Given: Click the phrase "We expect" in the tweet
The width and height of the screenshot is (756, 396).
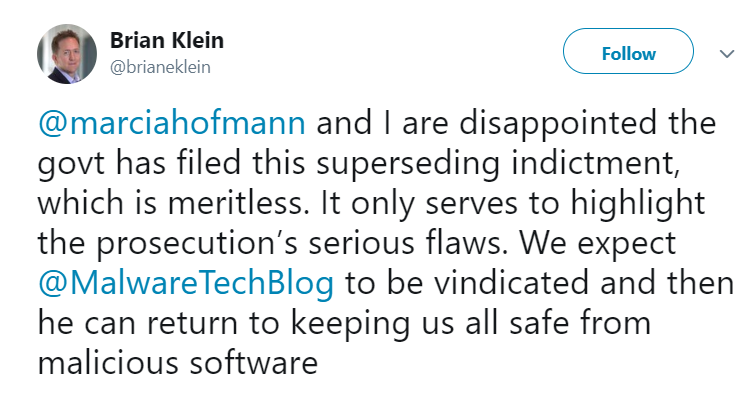Looking at the screenshot, I should coord(597,244).
